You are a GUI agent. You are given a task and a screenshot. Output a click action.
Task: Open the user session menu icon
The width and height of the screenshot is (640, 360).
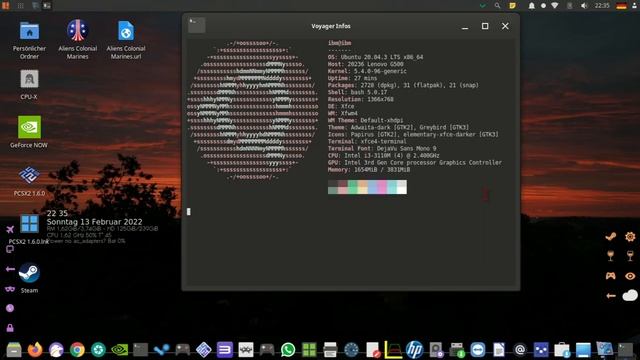click(635, 6)
